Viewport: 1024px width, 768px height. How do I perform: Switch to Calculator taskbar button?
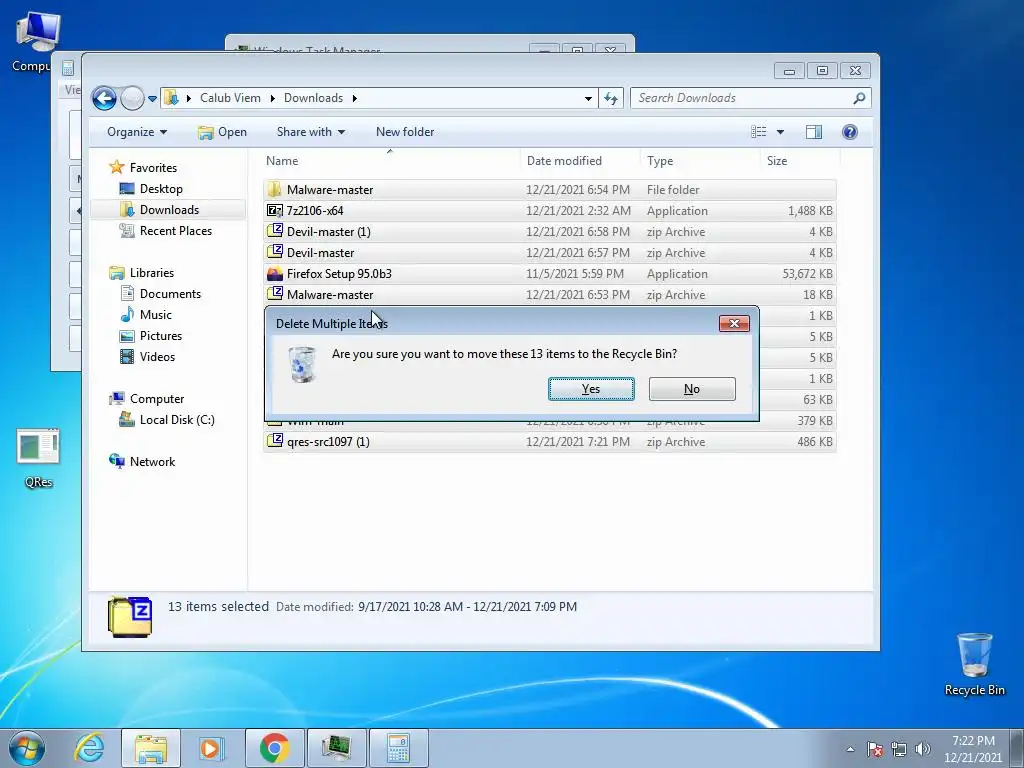tap(399, 748)
